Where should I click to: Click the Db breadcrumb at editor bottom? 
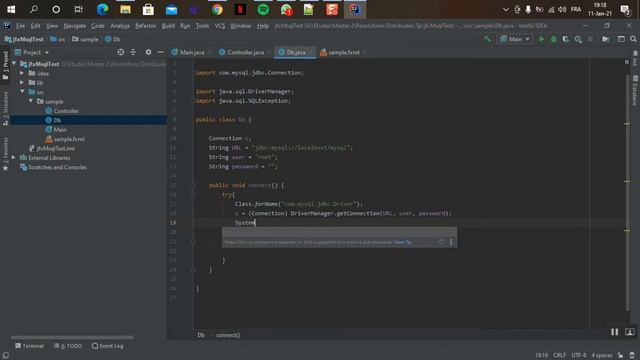(x=201, y=335)
